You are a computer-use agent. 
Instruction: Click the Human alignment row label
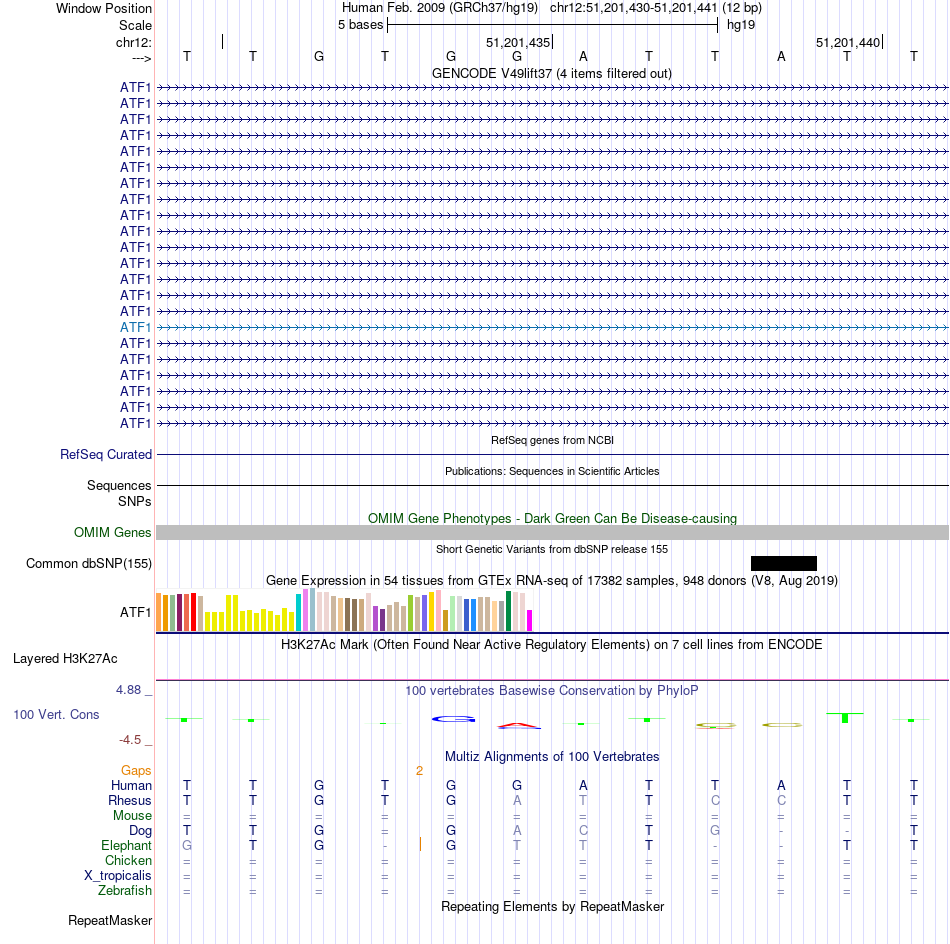[131, 786]
